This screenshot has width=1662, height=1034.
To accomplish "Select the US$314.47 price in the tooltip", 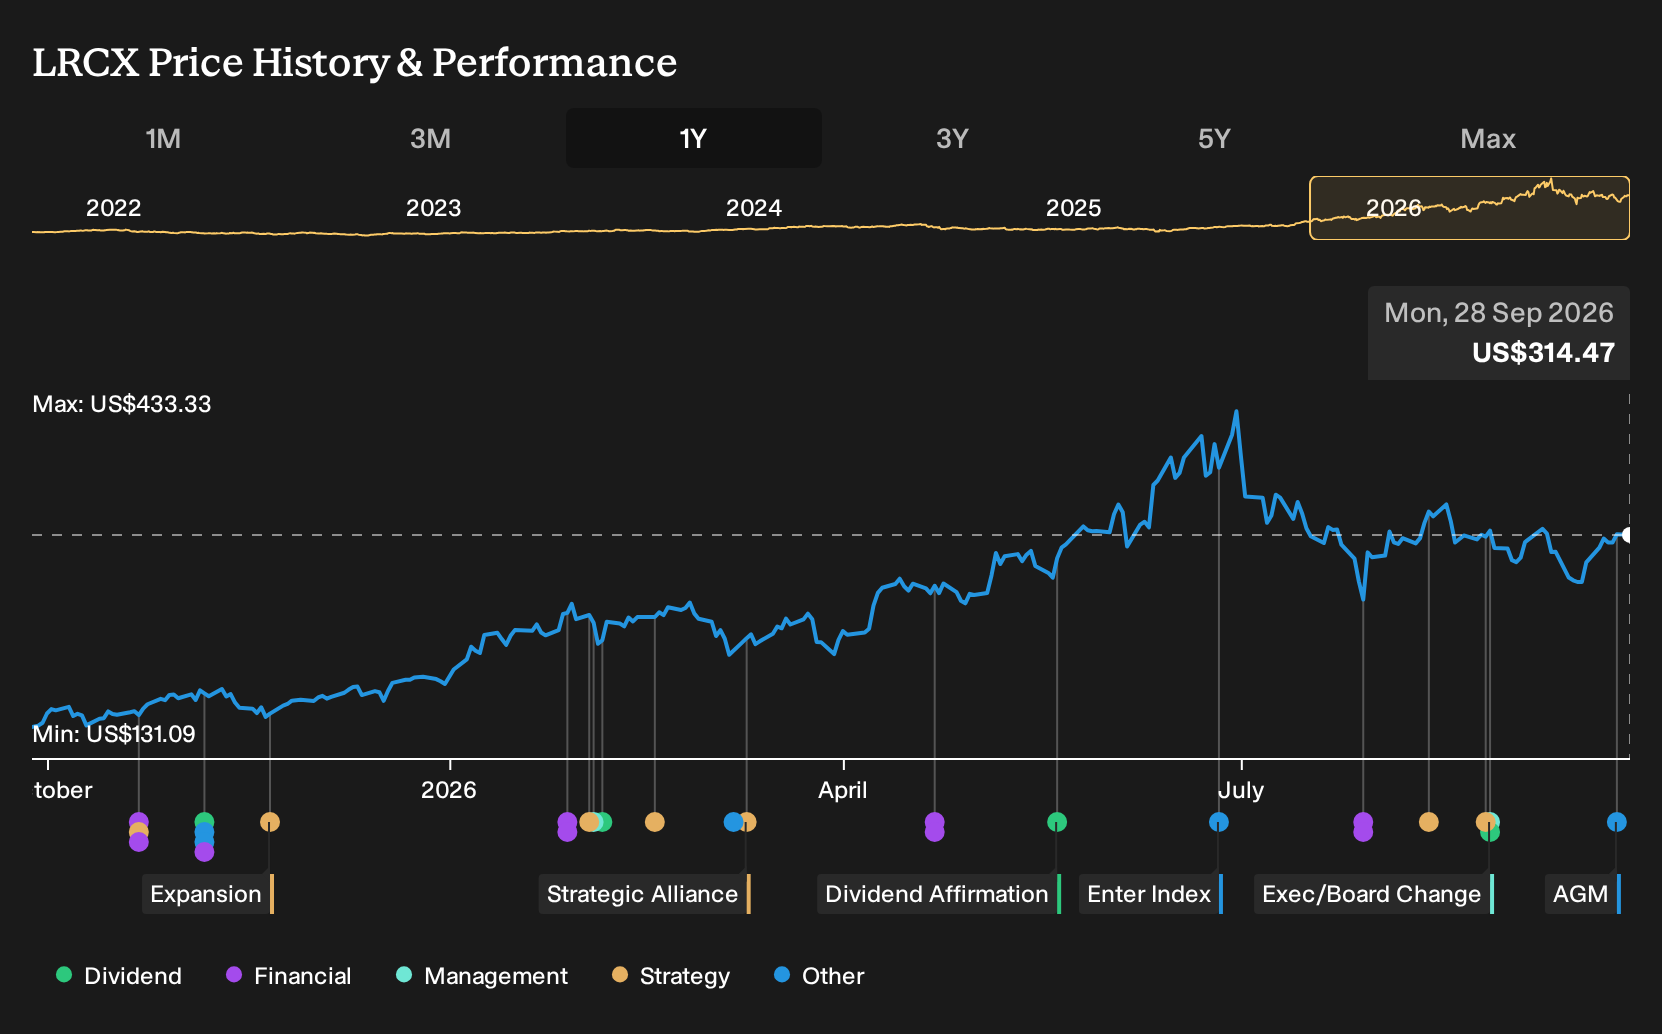I will click(x=1543, y=353).
